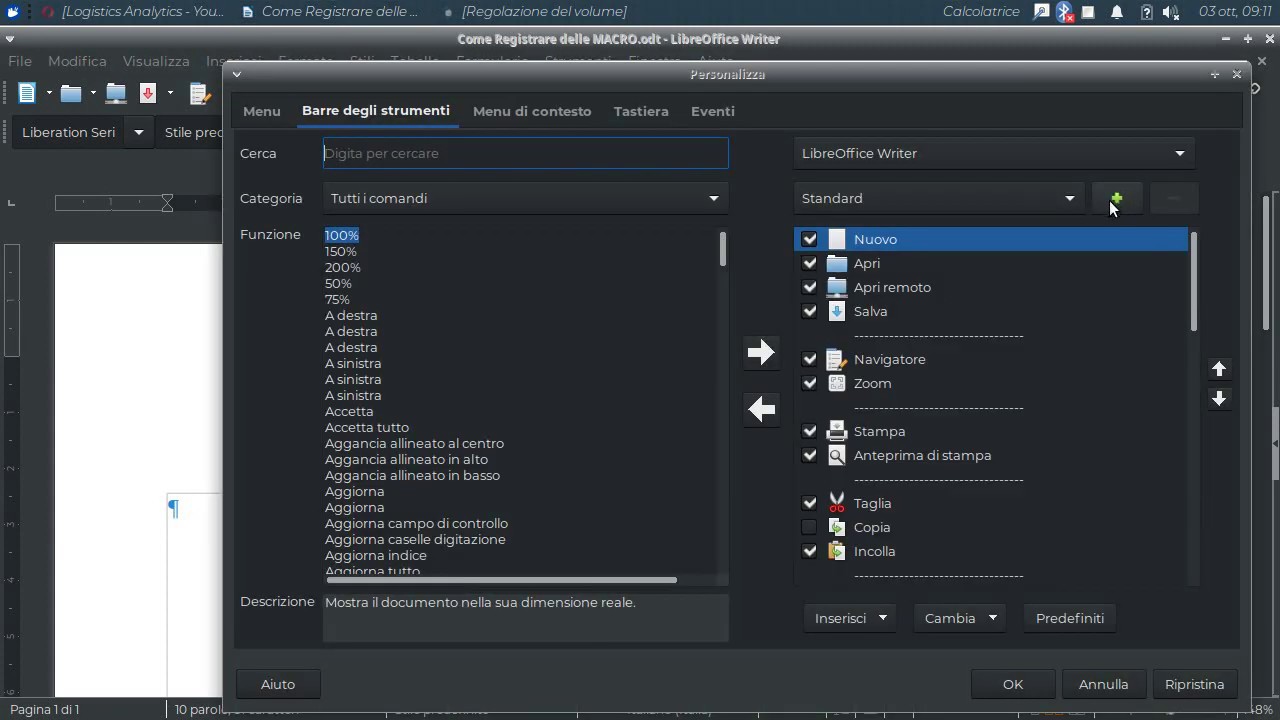Open the Cambia dropdown button
The image size is (1280, 720).
point(959,618)
